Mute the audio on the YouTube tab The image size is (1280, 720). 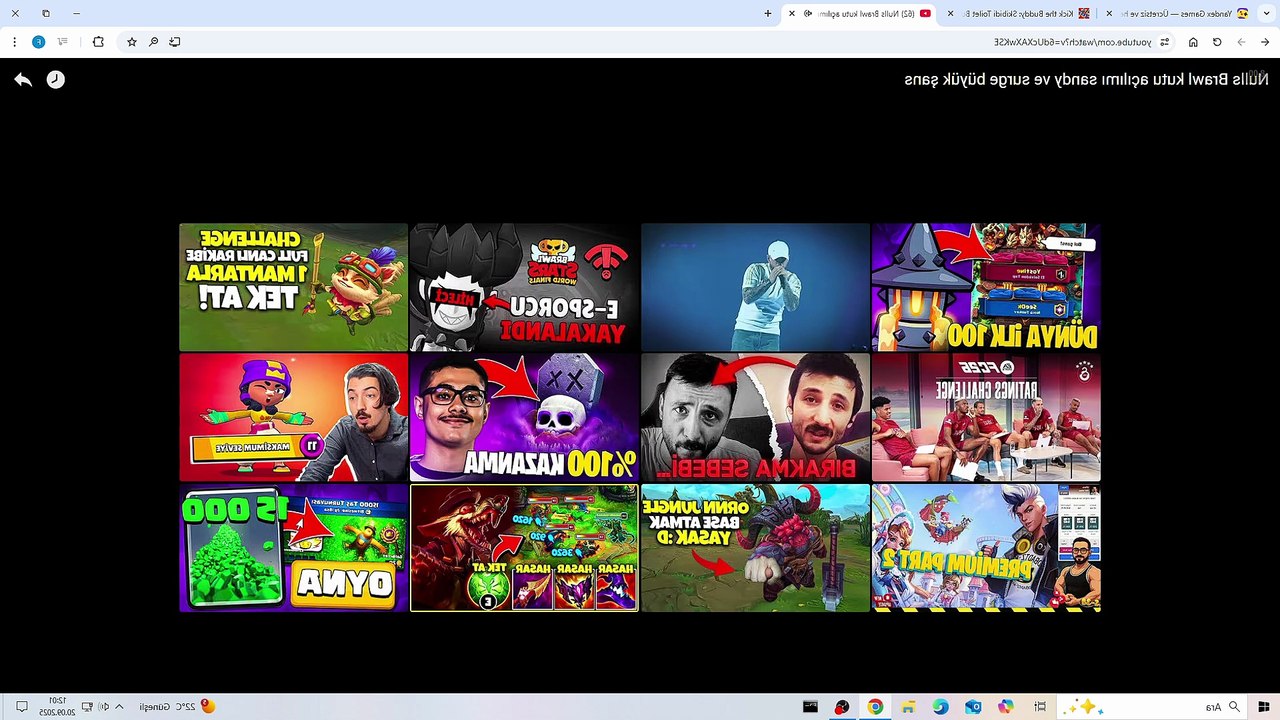pos(808,13)
